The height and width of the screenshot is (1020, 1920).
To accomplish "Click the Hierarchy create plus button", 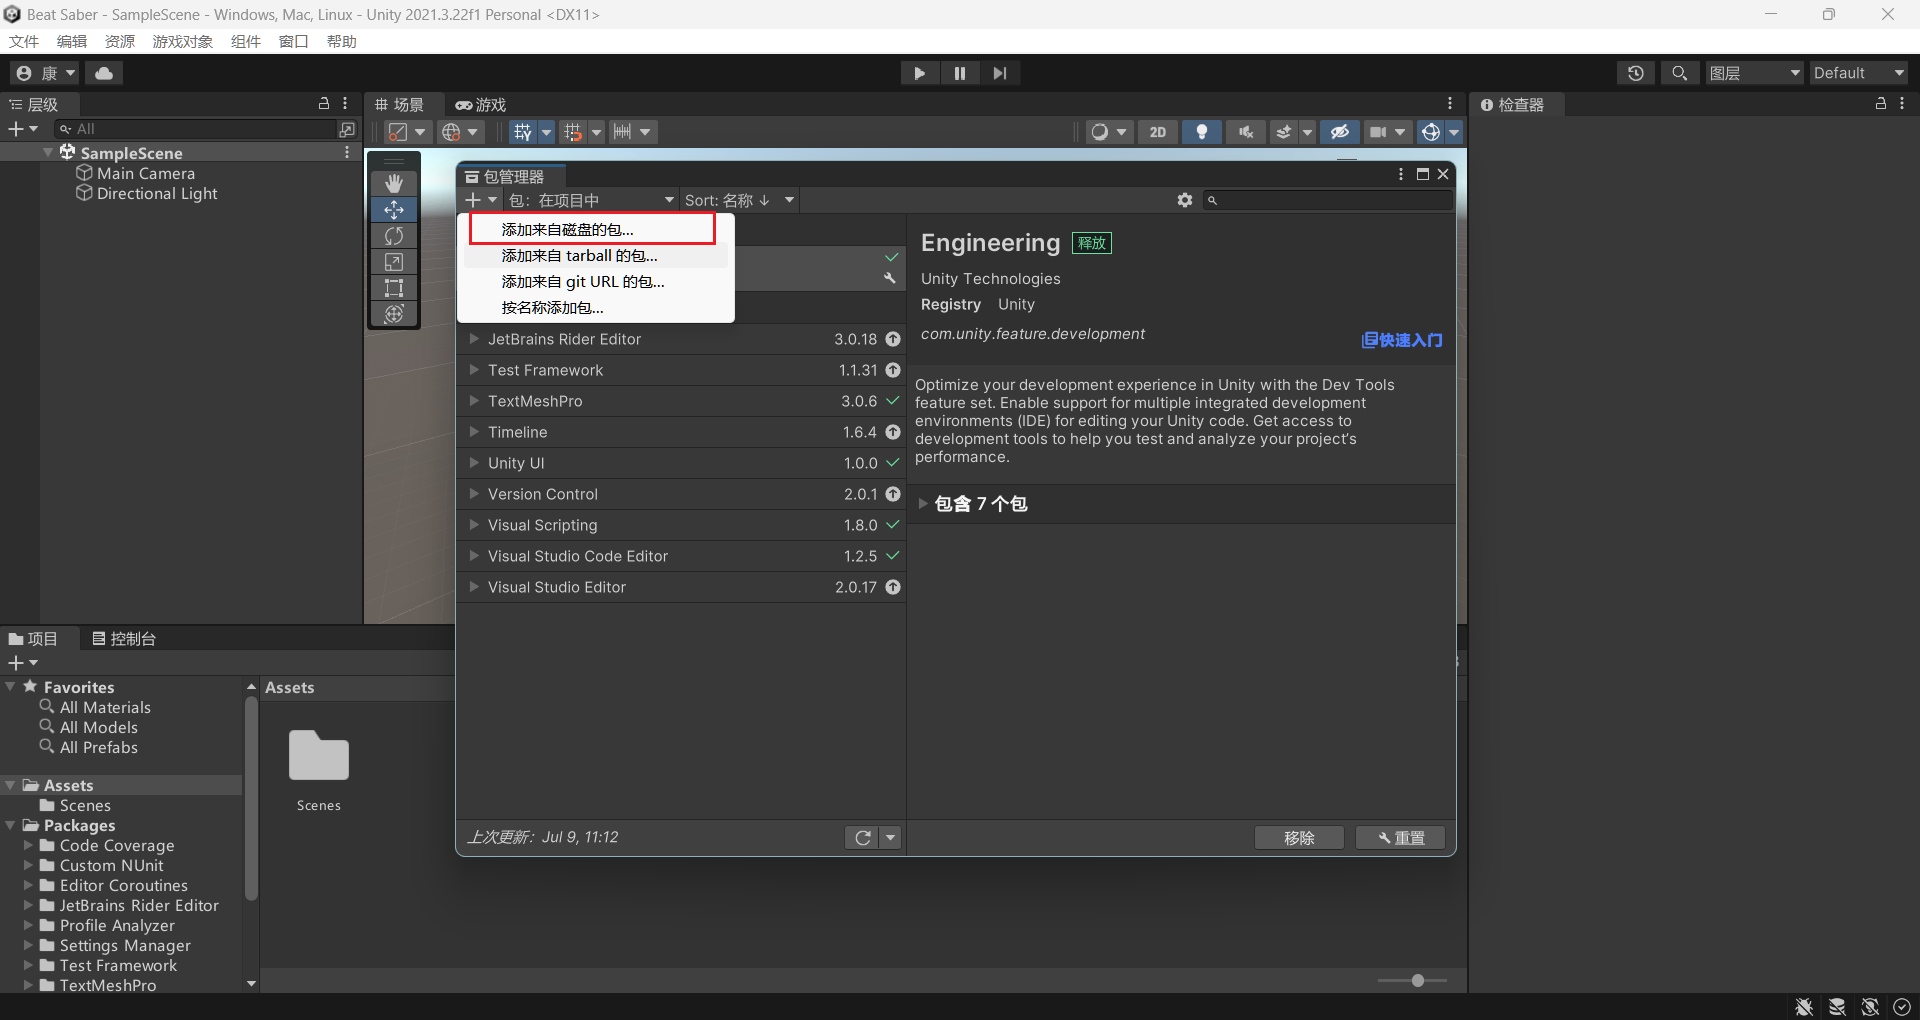I will [x=22, y=129].
